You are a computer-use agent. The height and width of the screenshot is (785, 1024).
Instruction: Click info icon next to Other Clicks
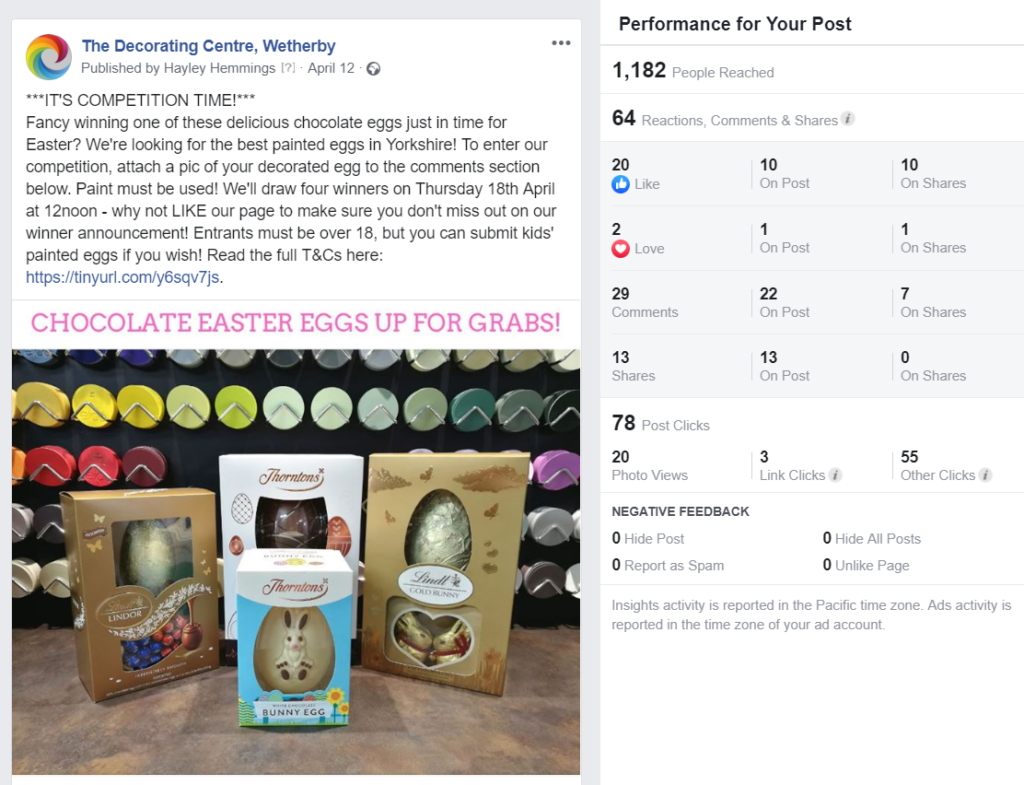point(985,475)
